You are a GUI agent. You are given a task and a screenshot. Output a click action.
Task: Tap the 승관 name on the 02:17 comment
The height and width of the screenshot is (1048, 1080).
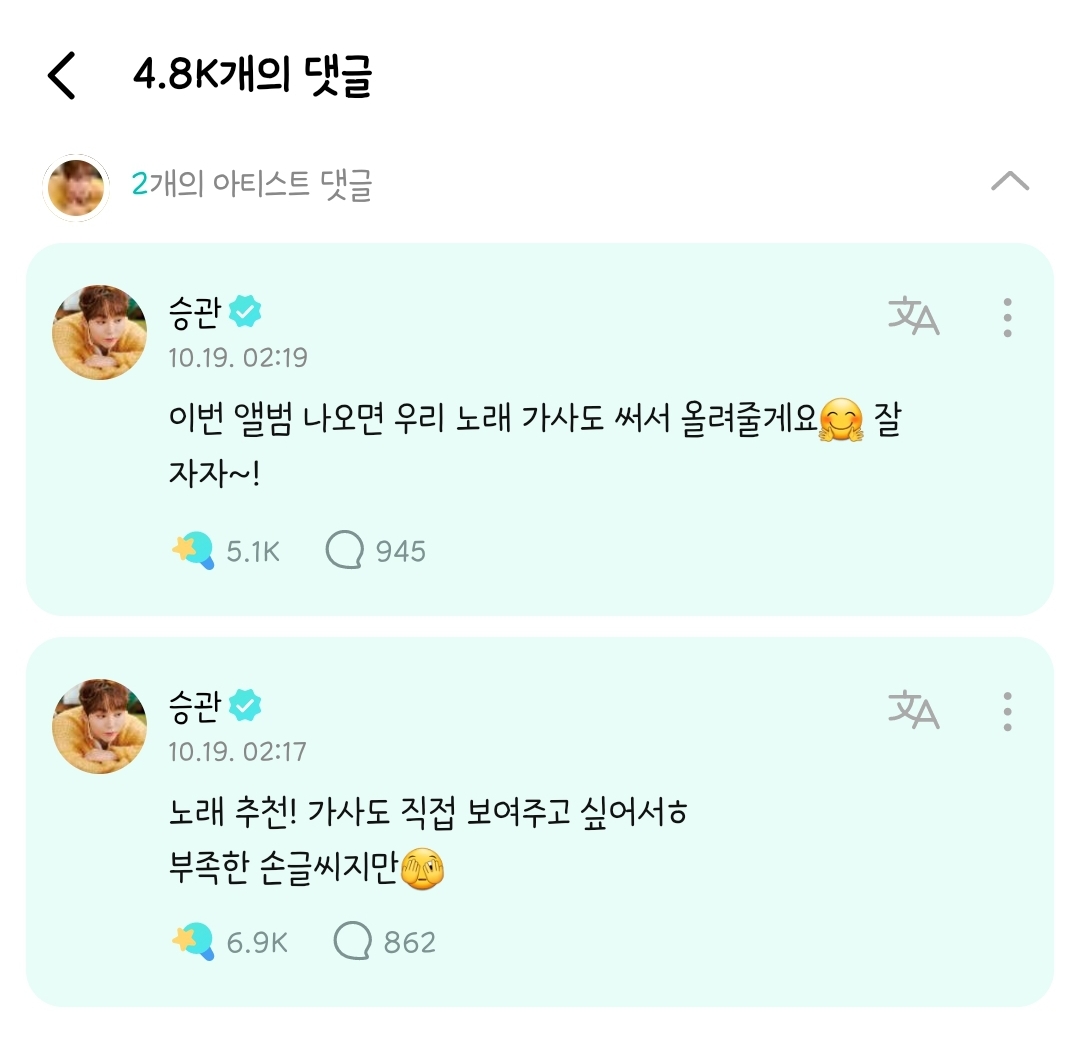point(194,707)
